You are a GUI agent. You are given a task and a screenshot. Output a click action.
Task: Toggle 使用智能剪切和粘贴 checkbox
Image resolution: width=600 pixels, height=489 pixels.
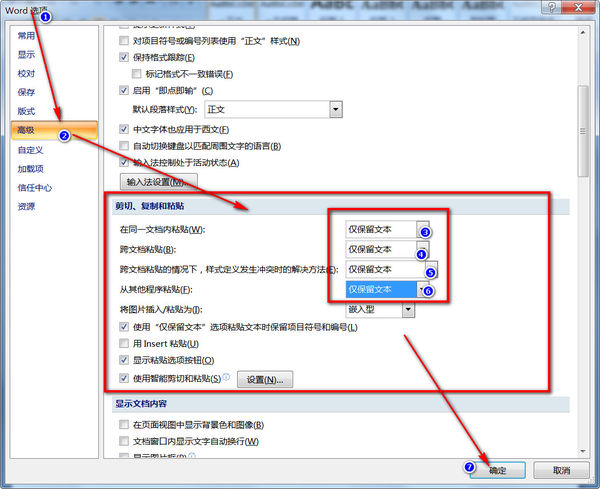click(x=124, y=378)
